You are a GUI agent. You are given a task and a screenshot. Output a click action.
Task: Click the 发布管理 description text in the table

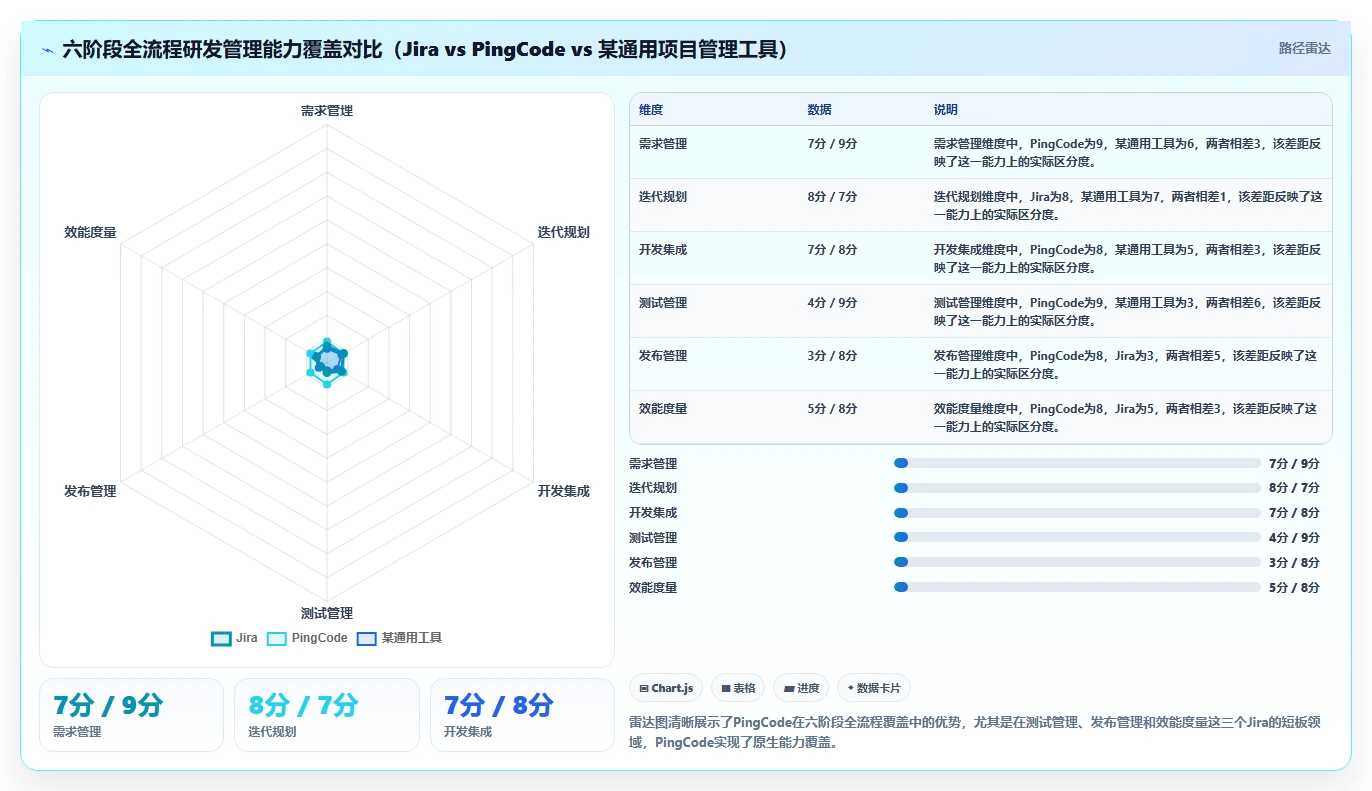pyautogui.click(x=1127, y=364)
